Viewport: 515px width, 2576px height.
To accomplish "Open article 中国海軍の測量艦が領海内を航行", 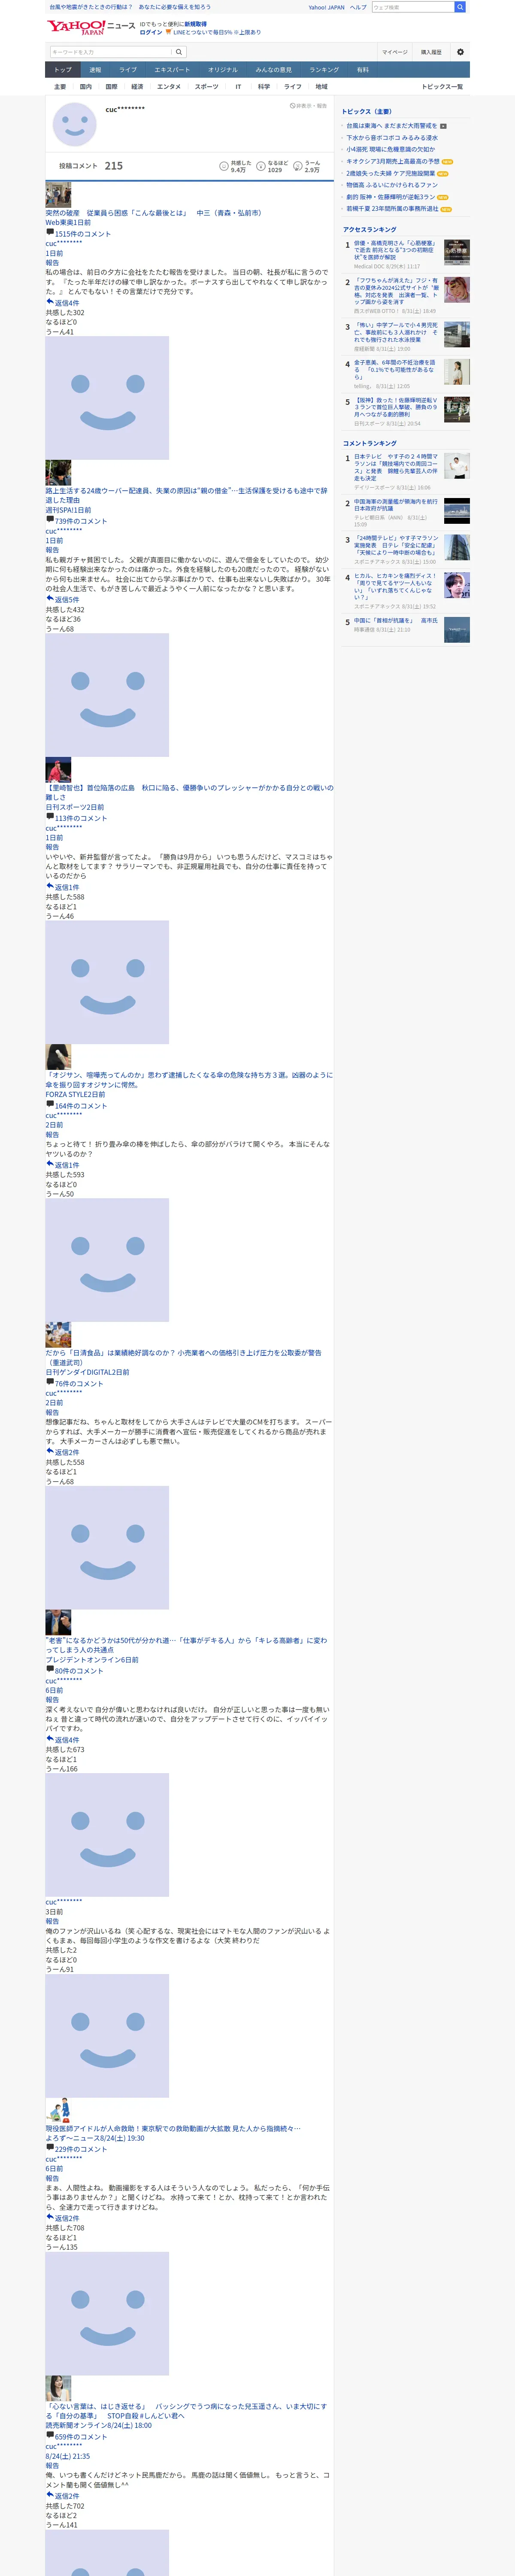I will pos(396,505).
